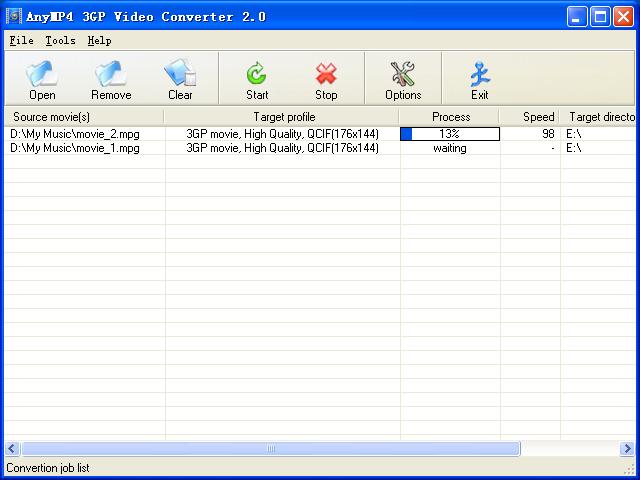Click the horizontal scrollbar thumb

tap(271, 449)
